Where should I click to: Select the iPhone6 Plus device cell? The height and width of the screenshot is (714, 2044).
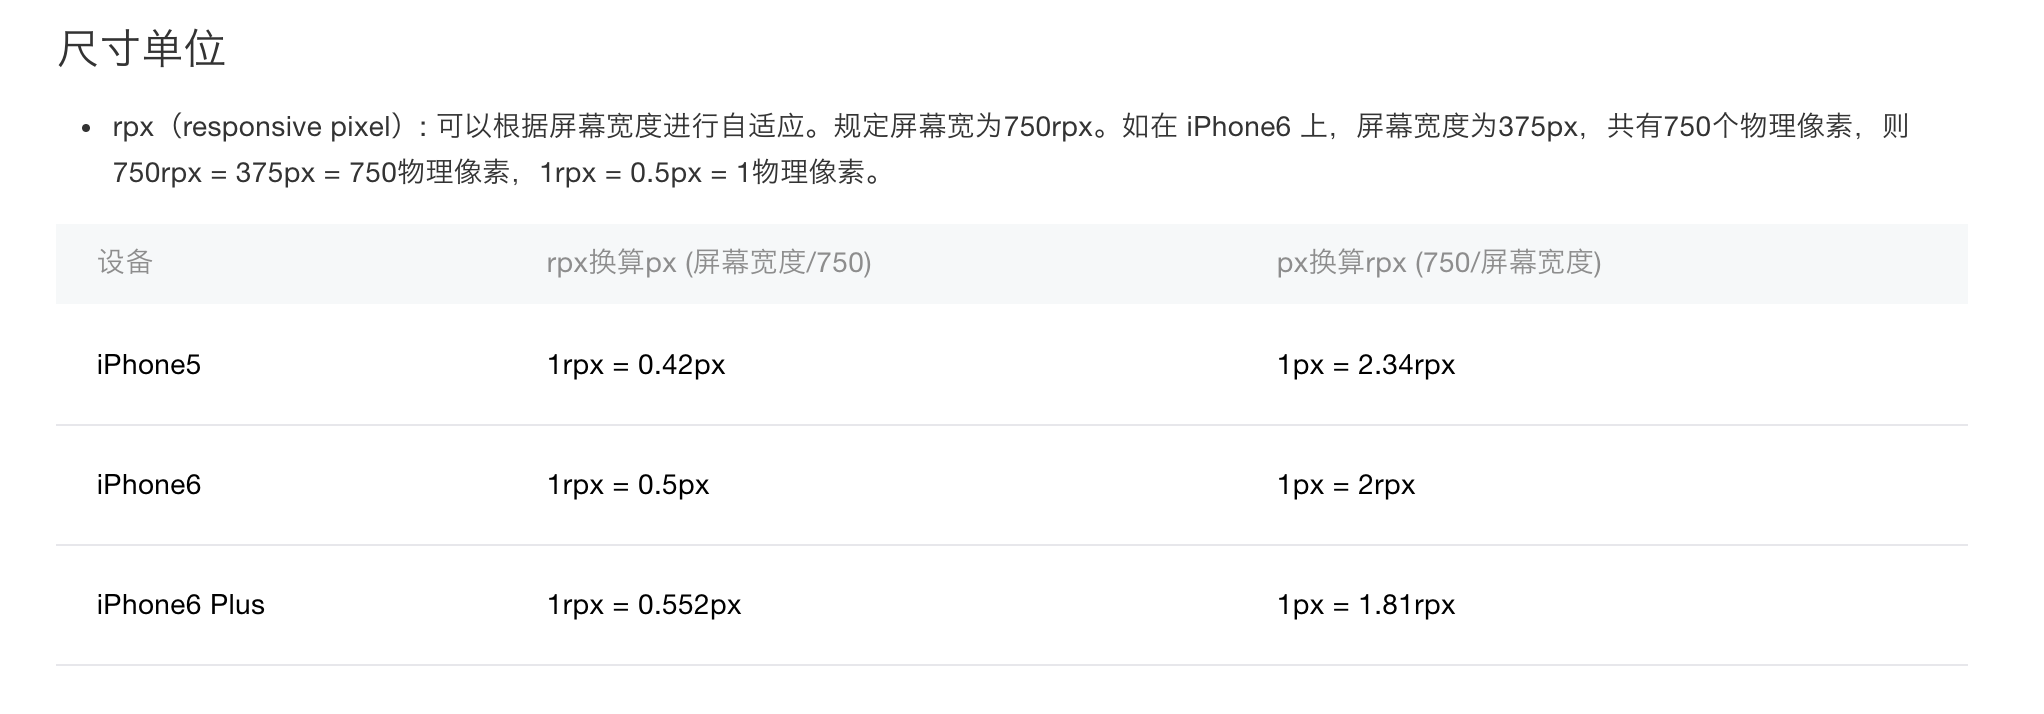[x=181, y=605]
